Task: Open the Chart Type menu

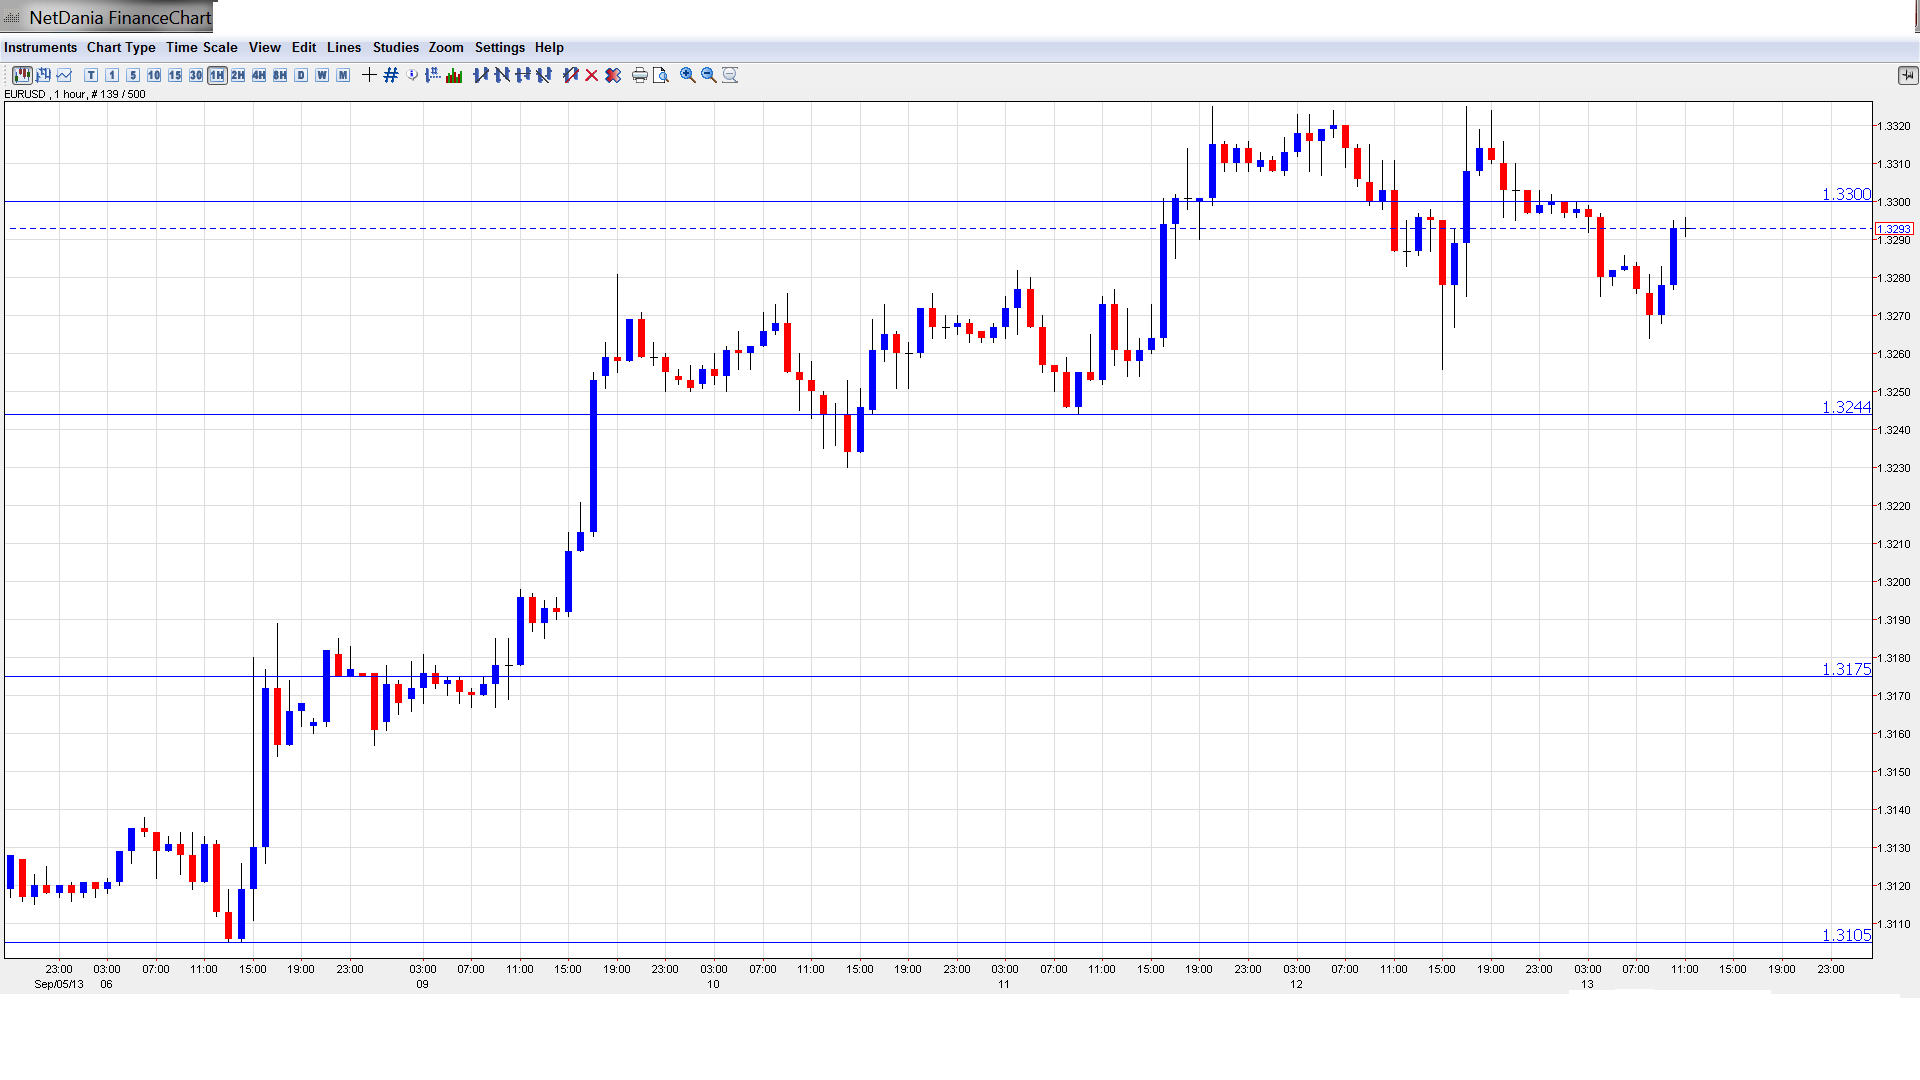Action: coord(121,47)
